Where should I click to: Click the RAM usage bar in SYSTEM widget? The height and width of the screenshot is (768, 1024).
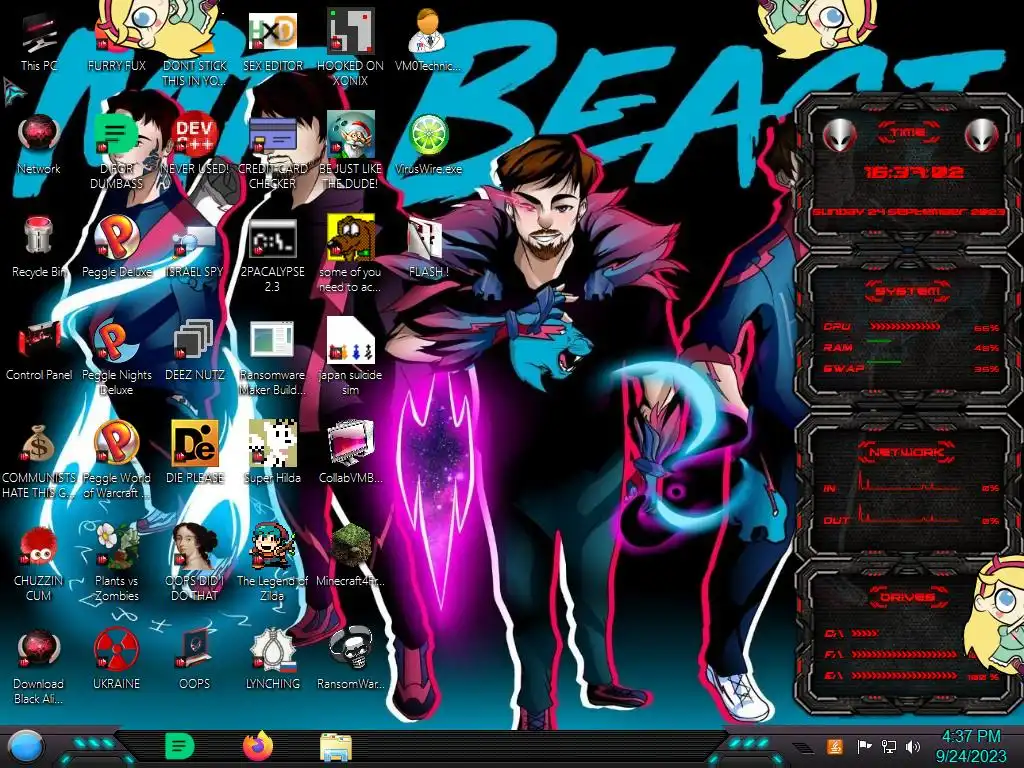[x=880, y=341]
